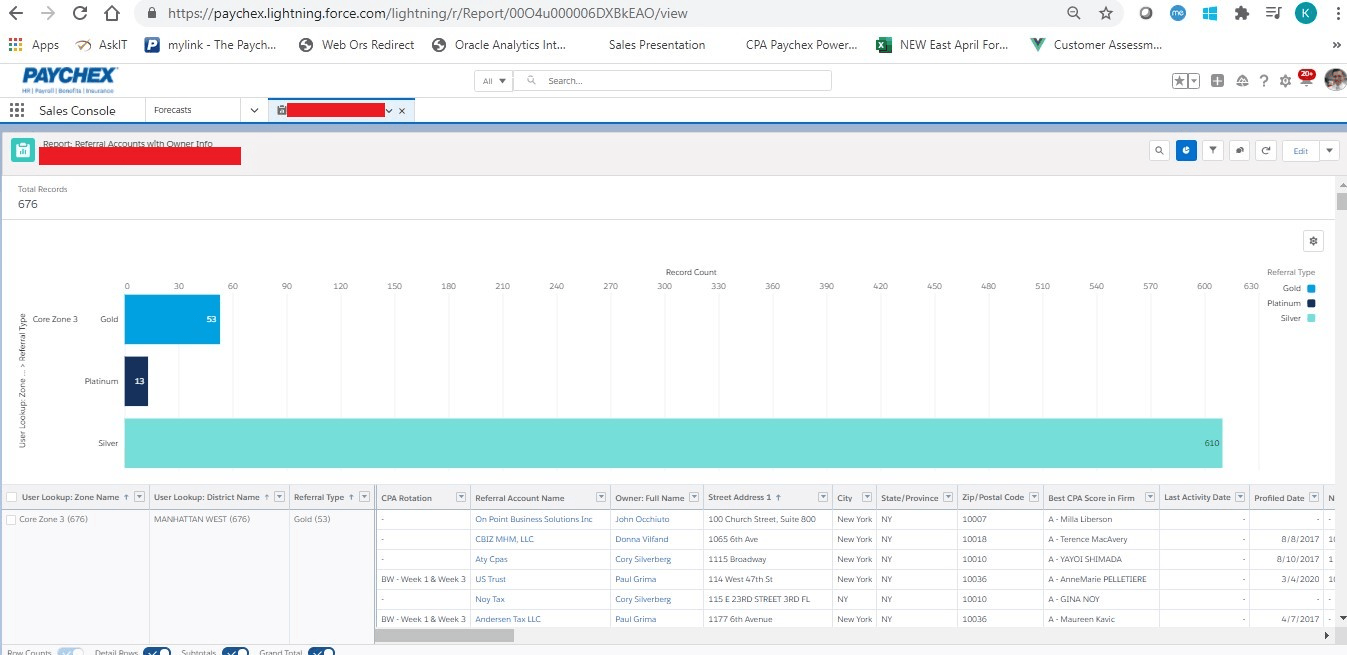This screenshot has height=655, width=1347.
Task: Open the Chrome profile K avatar
Action: pos(1306,13)
